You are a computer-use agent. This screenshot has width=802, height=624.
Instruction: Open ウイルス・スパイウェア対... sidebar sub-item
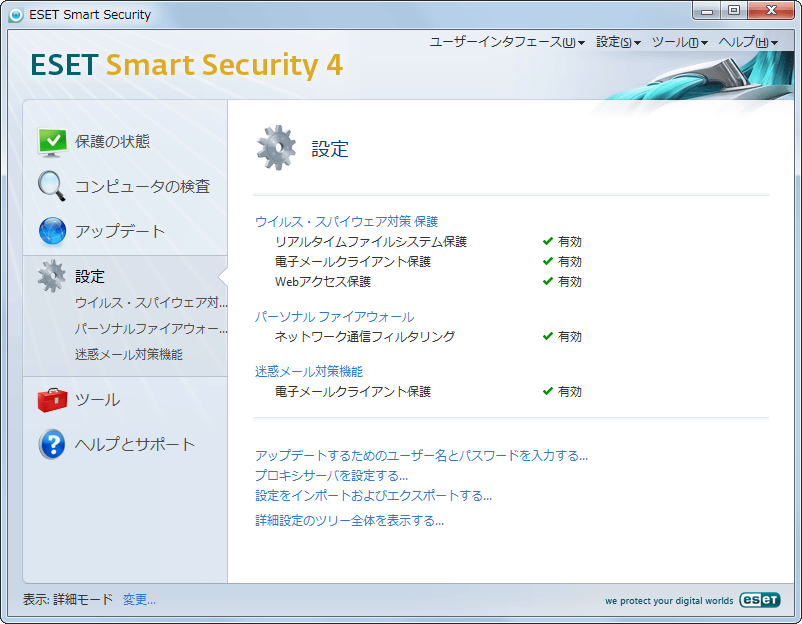pos(151,302)
